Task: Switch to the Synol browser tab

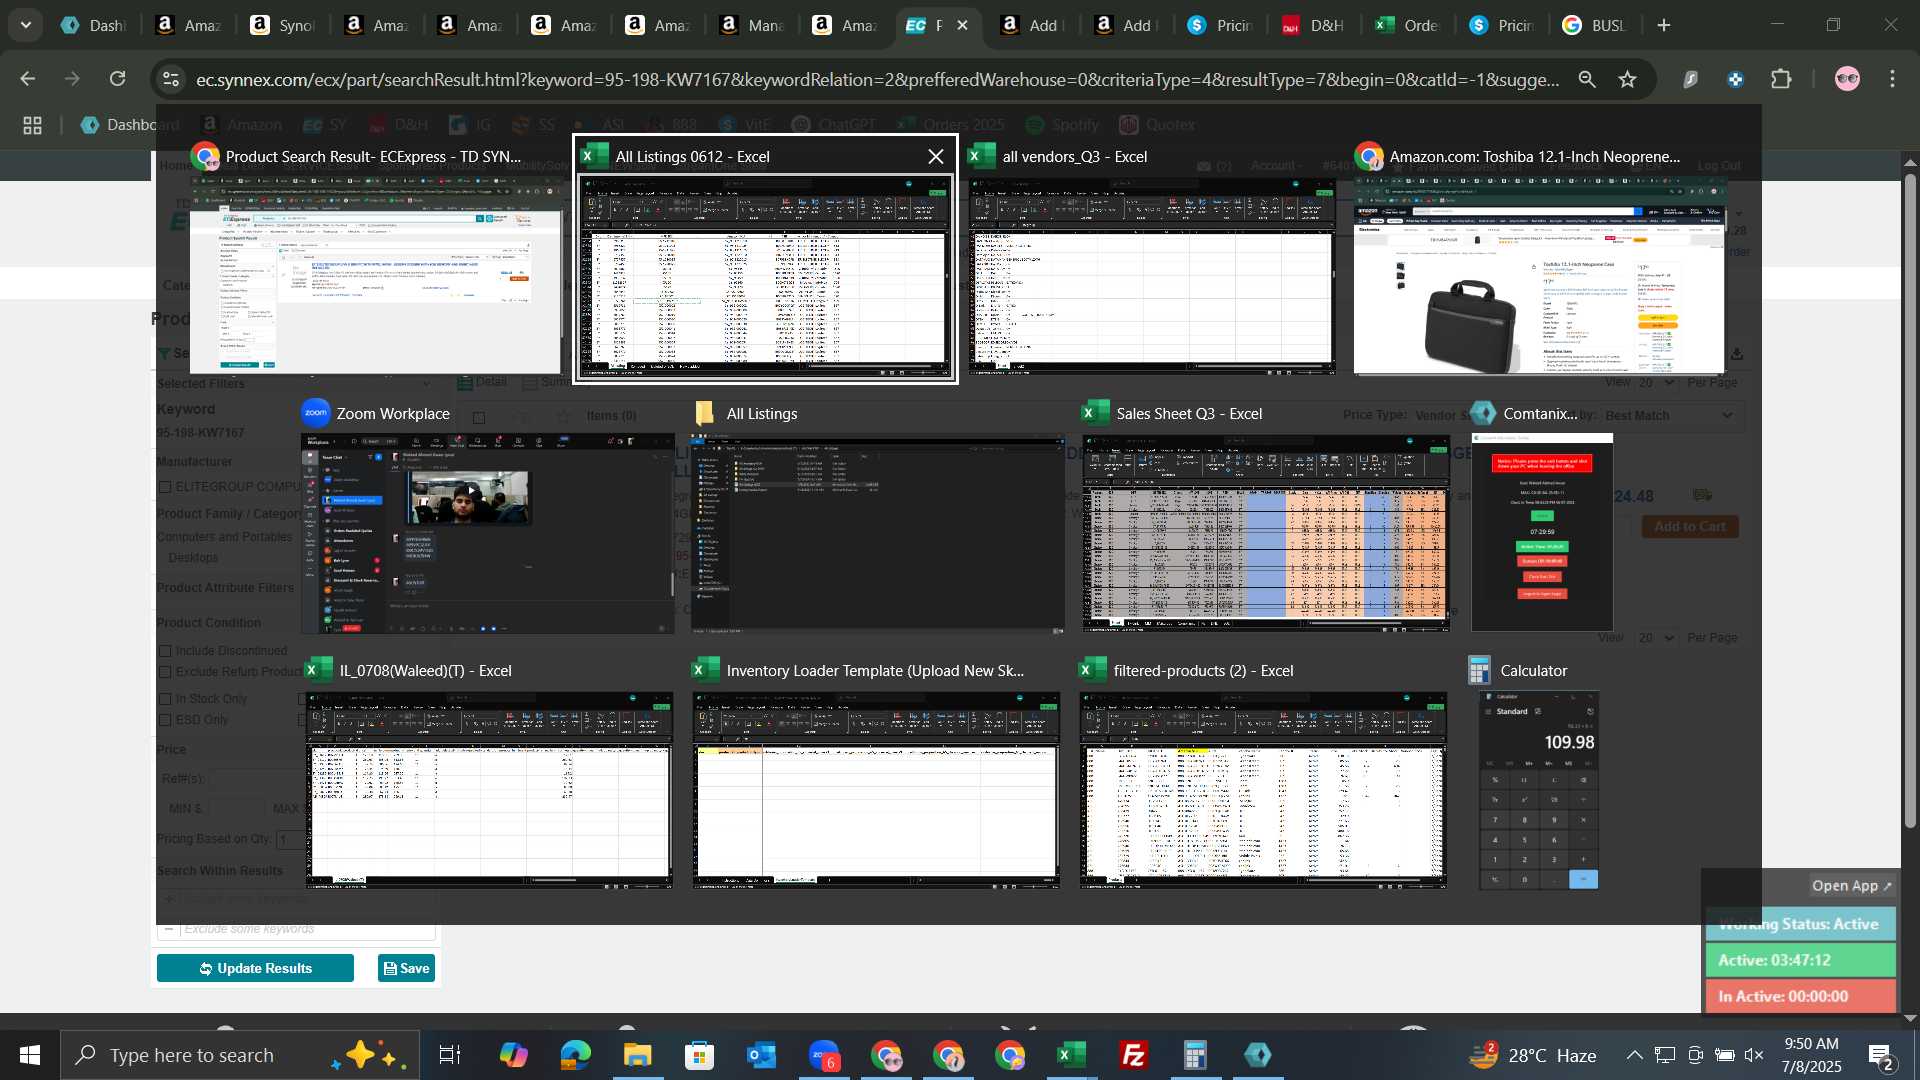Action: pyautogui.click(x=282, y=25)
